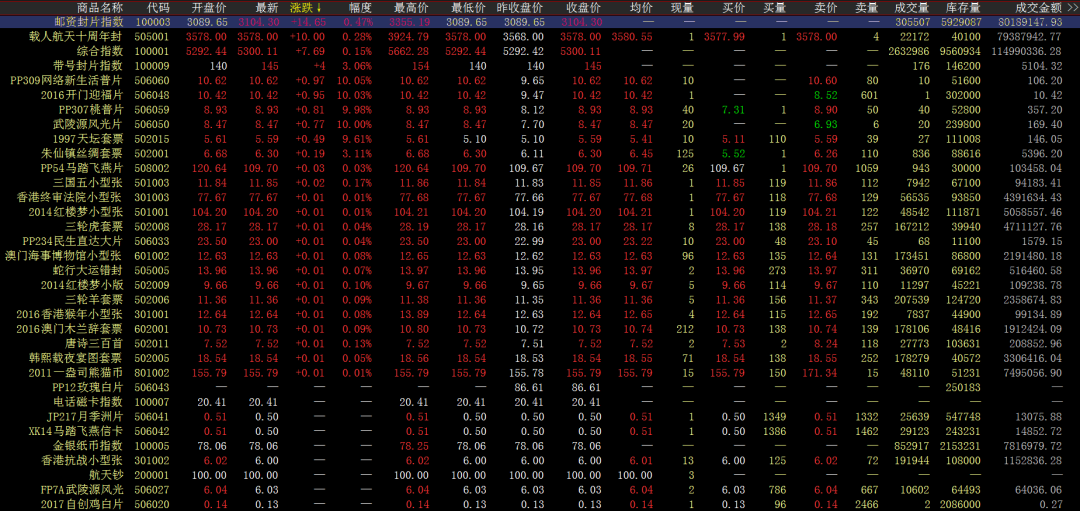
Task: Select the 金银纸币指数 row
Action: click(540, 446)
